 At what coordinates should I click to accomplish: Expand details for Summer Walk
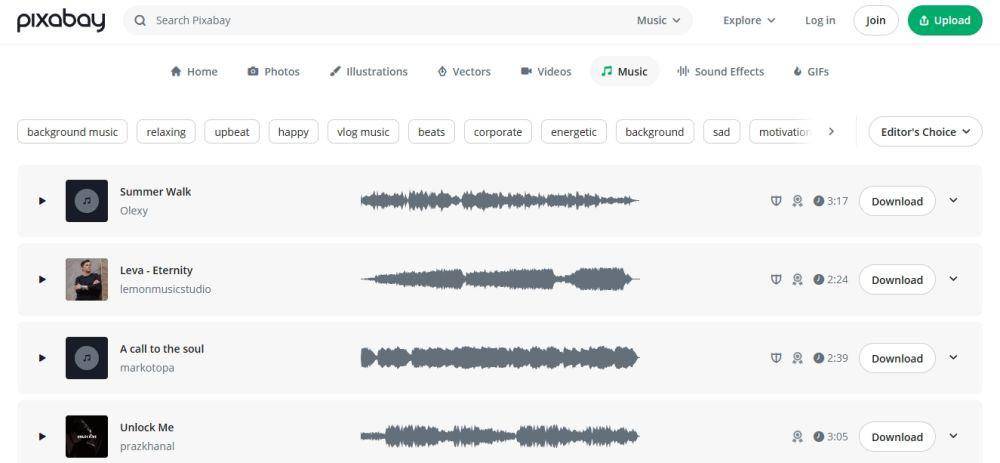pos(953,200)
